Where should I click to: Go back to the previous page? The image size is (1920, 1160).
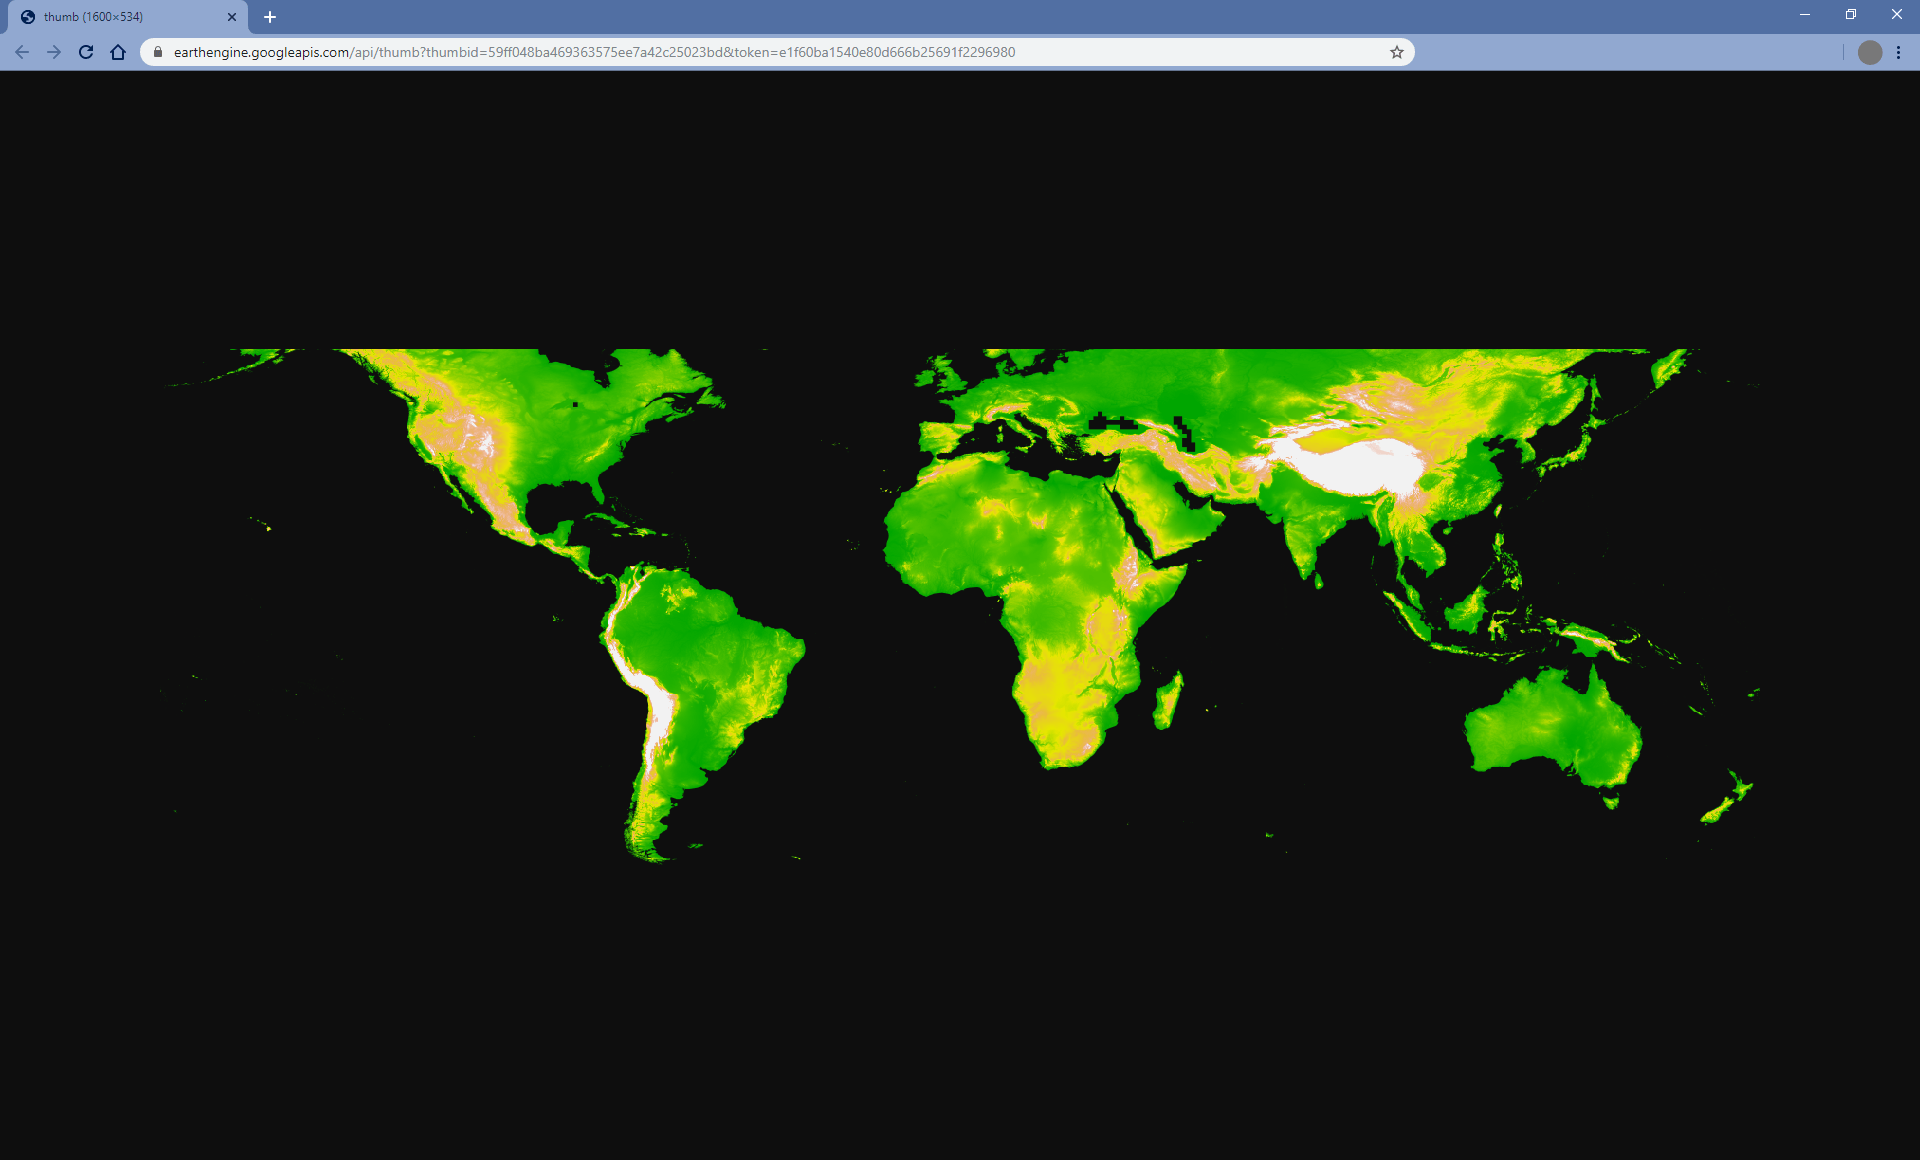point(22,52)
